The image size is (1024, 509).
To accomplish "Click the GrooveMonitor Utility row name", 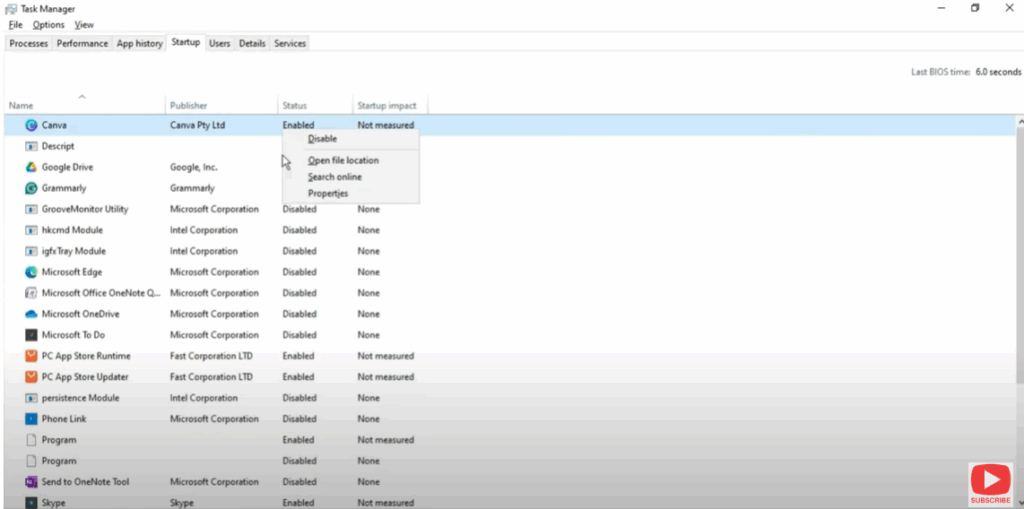I will click(x=85, y=209).
